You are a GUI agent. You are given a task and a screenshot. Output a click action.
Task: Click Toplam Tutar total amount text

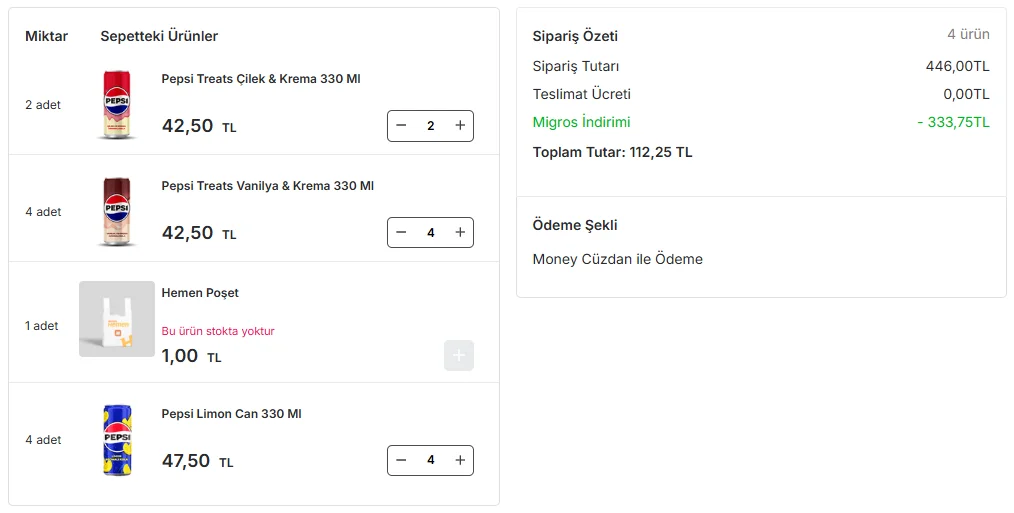[x=612, y=152]
